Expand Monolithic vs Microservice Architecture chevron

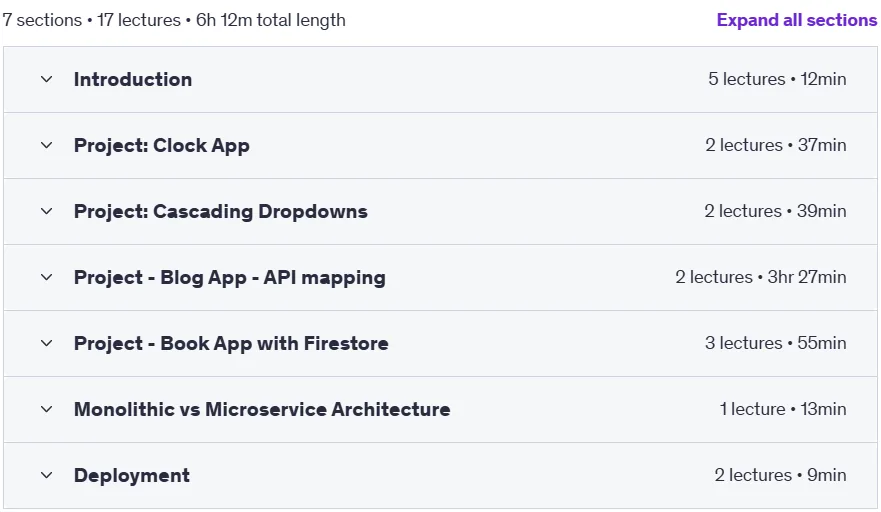point(47,409)
